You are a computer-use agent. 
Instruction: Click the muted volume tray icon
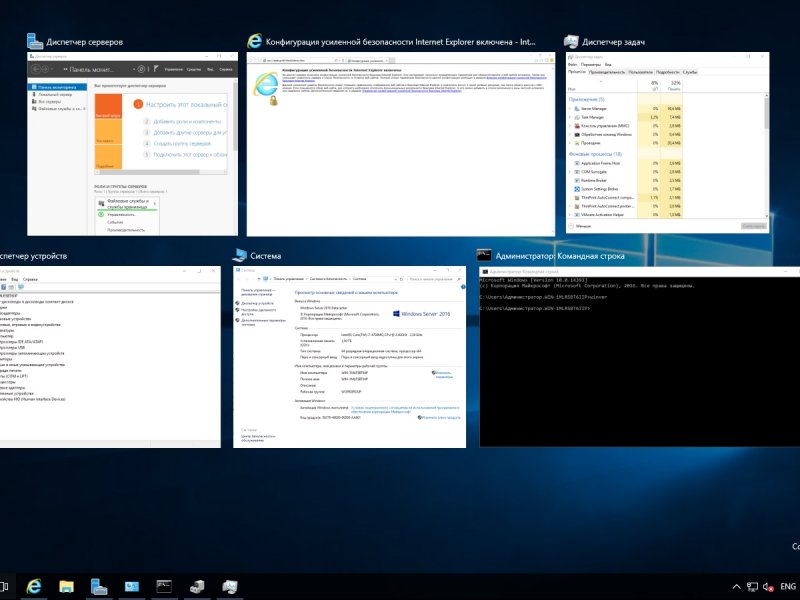click(768, 587)
